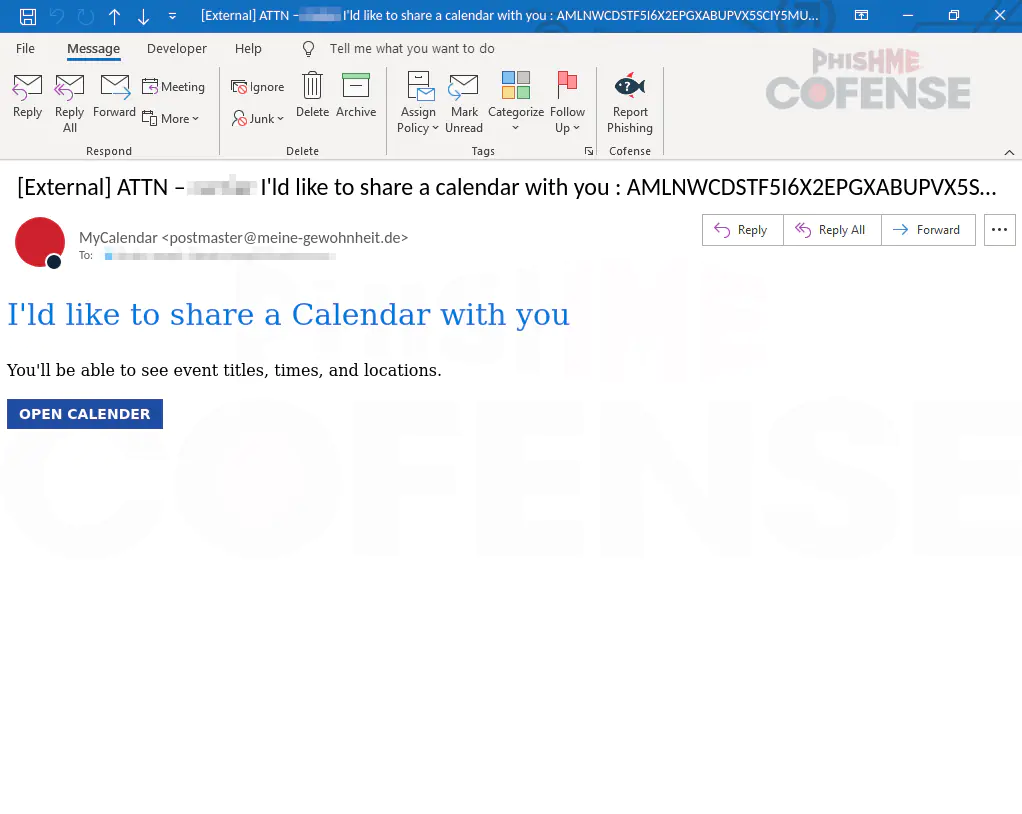Click the Forward button in message header
This screenshot has width=1022, height=814.
[927, 230]
